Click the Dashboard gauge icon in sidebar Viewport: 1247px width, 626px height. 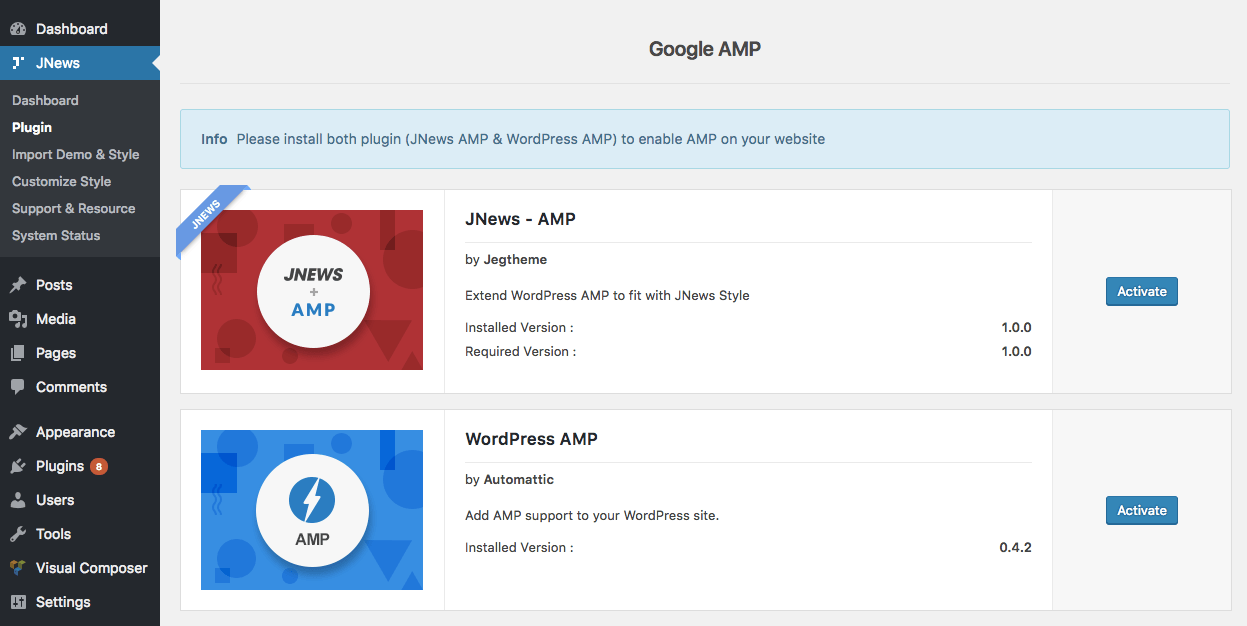click(x=18, y=29)
